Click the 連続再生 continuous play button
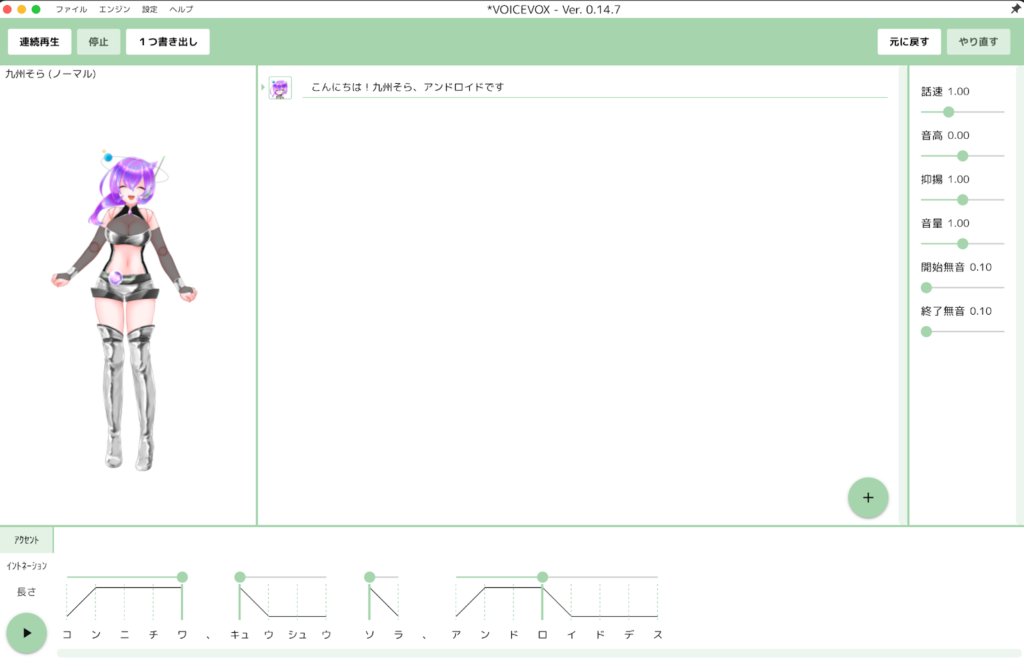The height and width of the screenshot is (659, 1024). (x=39, y=42)
